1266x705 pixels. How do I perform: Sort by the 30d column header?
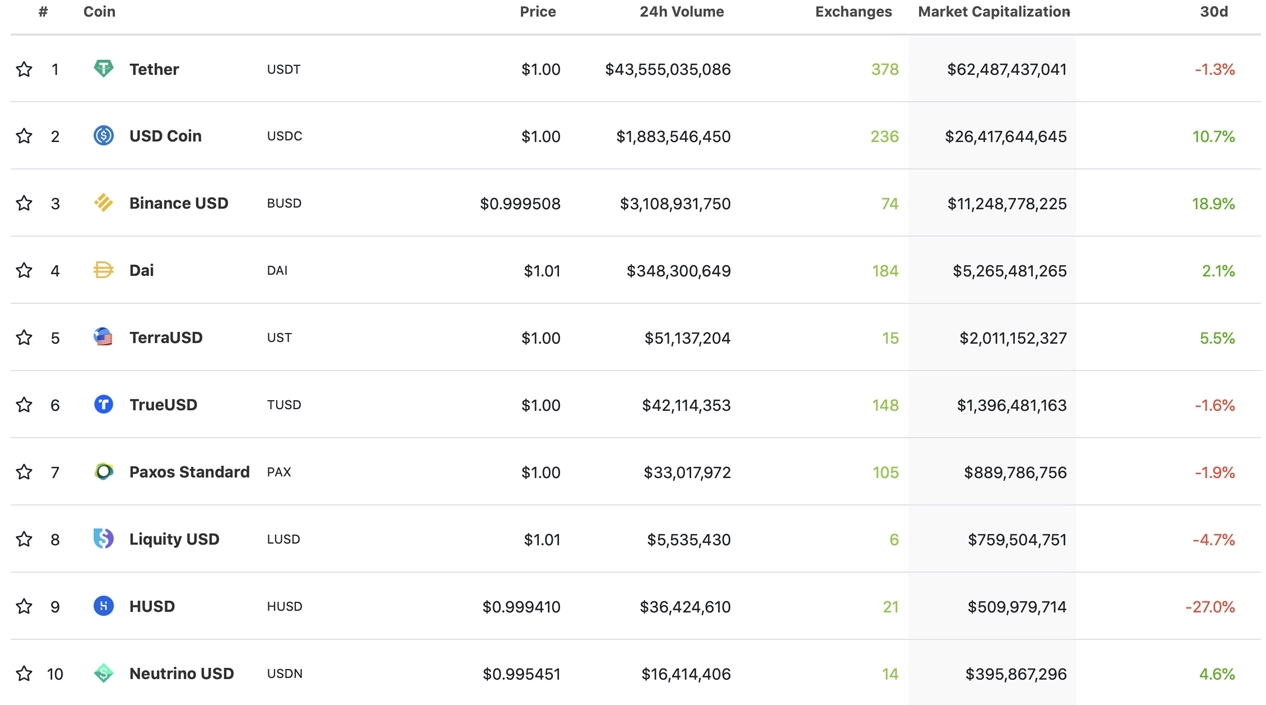[x=1214, y=12]
